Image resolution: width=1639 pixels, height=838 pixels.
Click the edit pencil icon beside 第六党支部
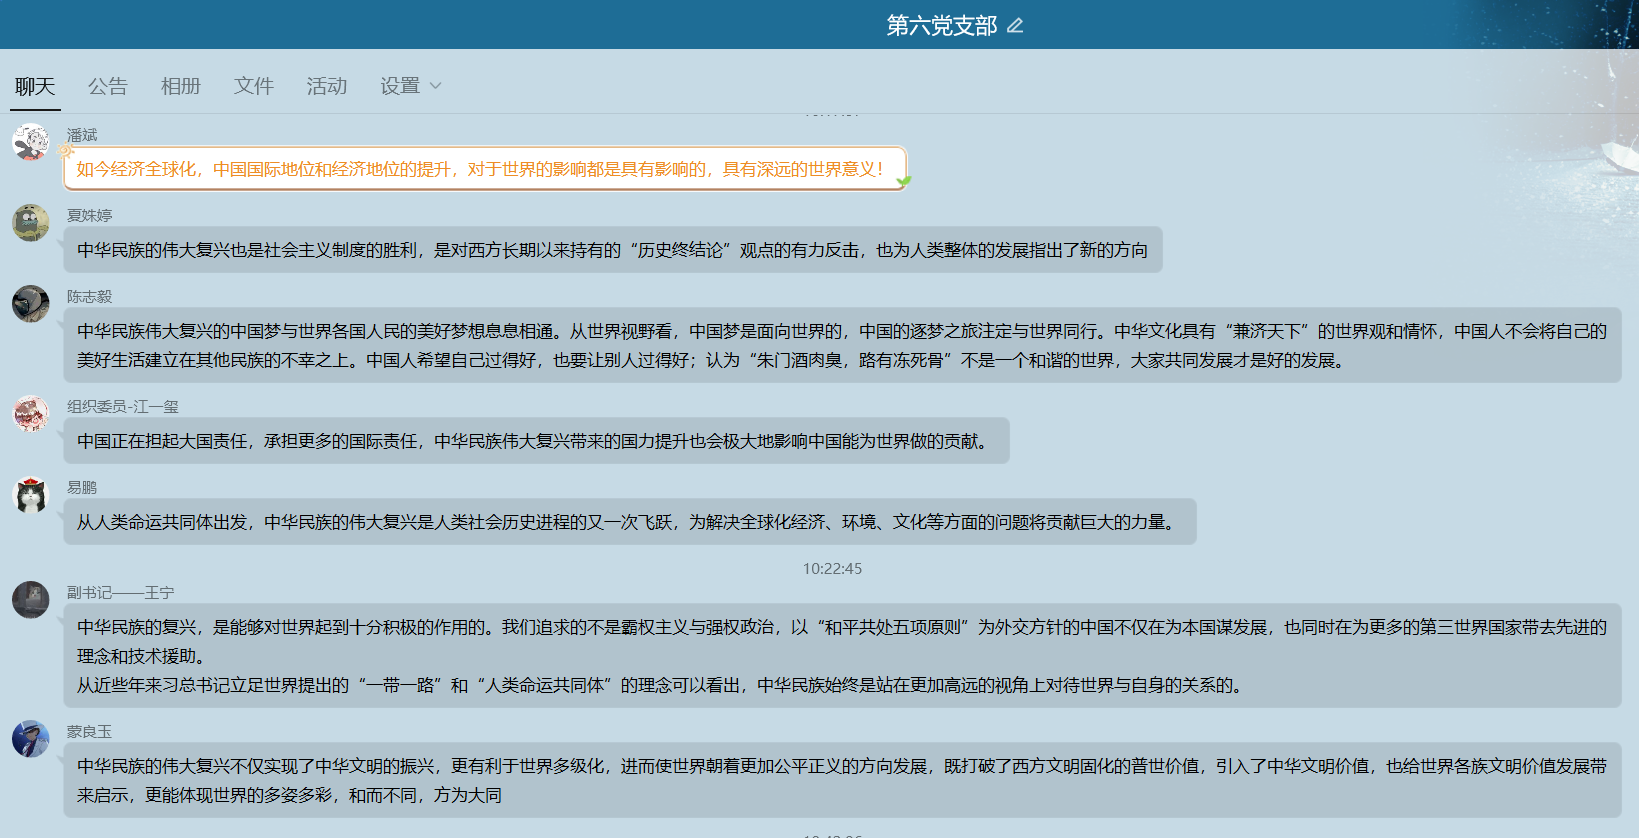pyautogui.click(x=1015, y=25)
